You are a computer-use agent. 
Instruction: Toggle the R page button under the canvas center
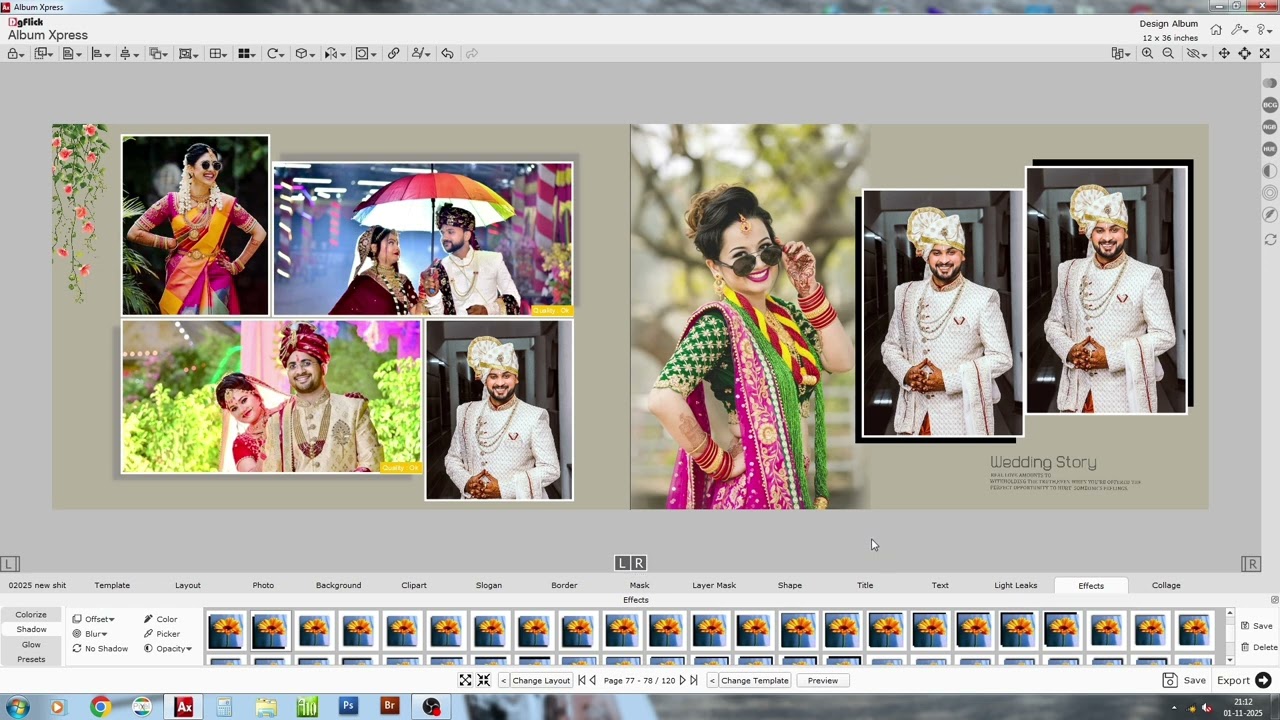click(639, 563)
